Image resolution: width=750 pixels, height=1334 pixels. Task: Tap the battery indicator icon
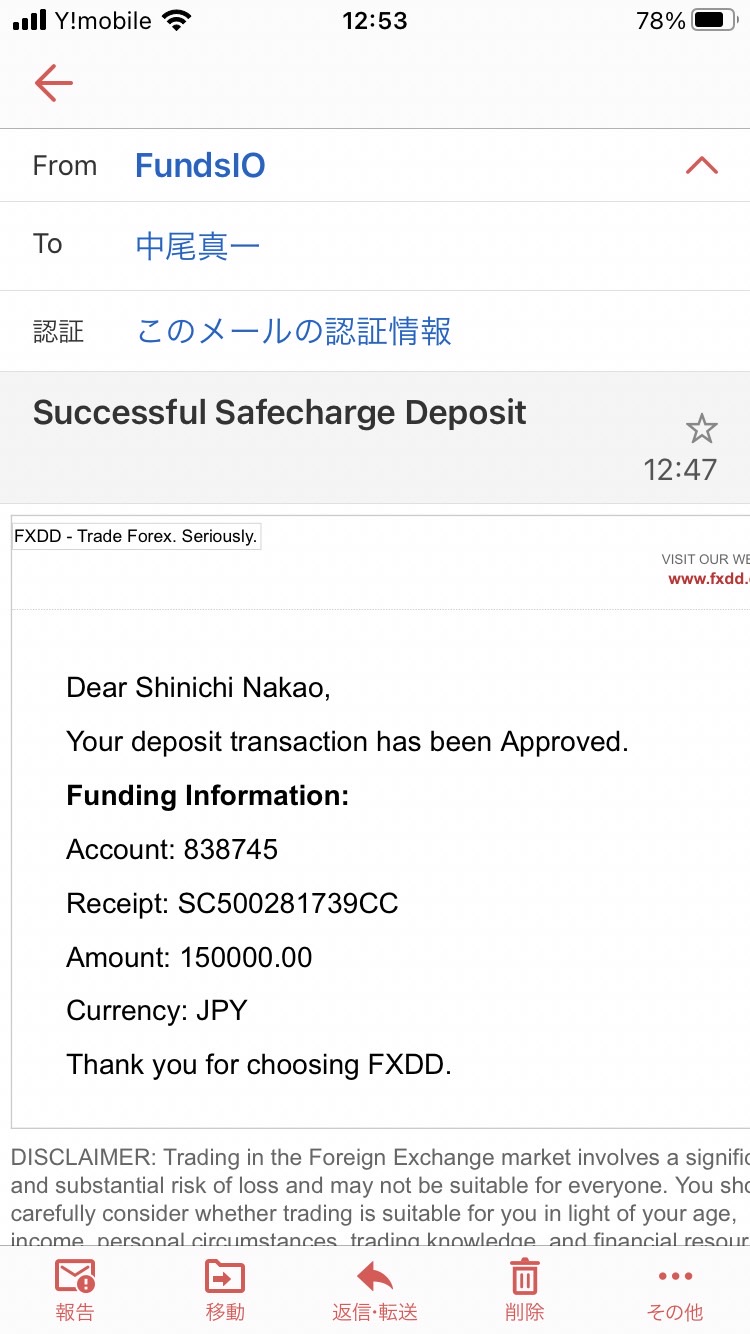[714, 20]
